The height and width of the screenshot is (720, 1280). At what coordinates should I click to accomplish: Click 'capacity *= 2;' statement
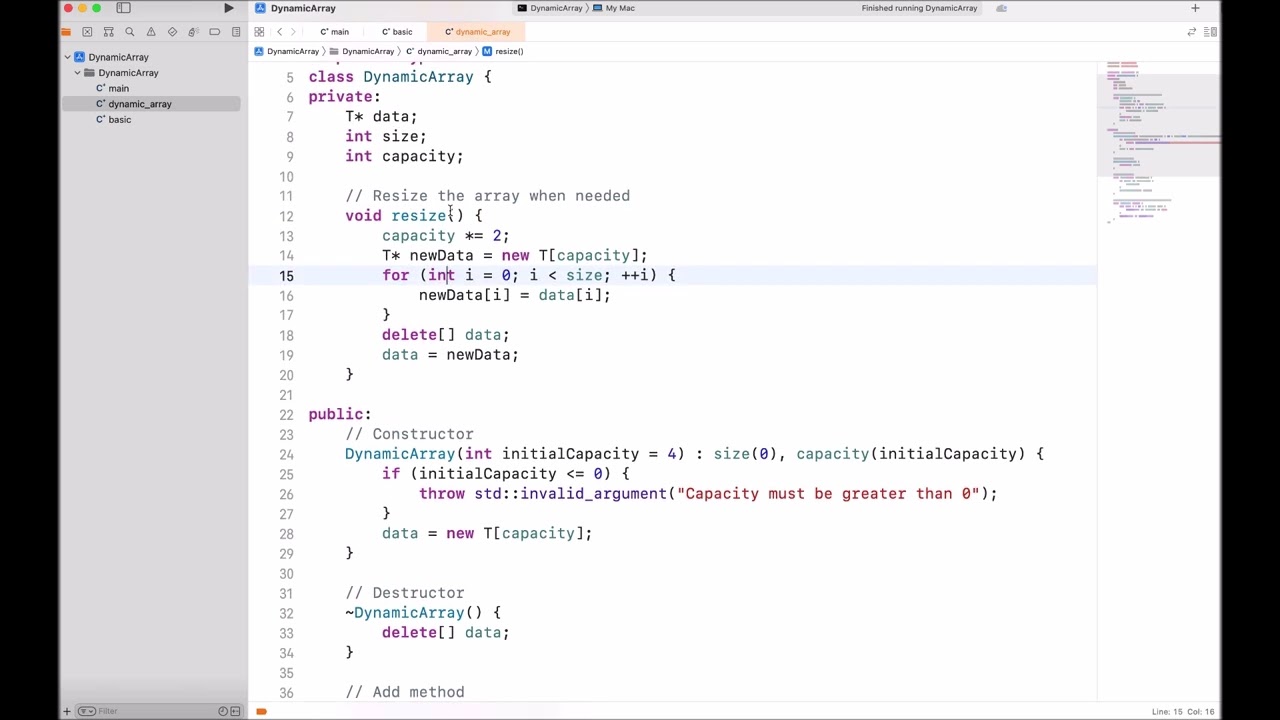tap(445, 236)
